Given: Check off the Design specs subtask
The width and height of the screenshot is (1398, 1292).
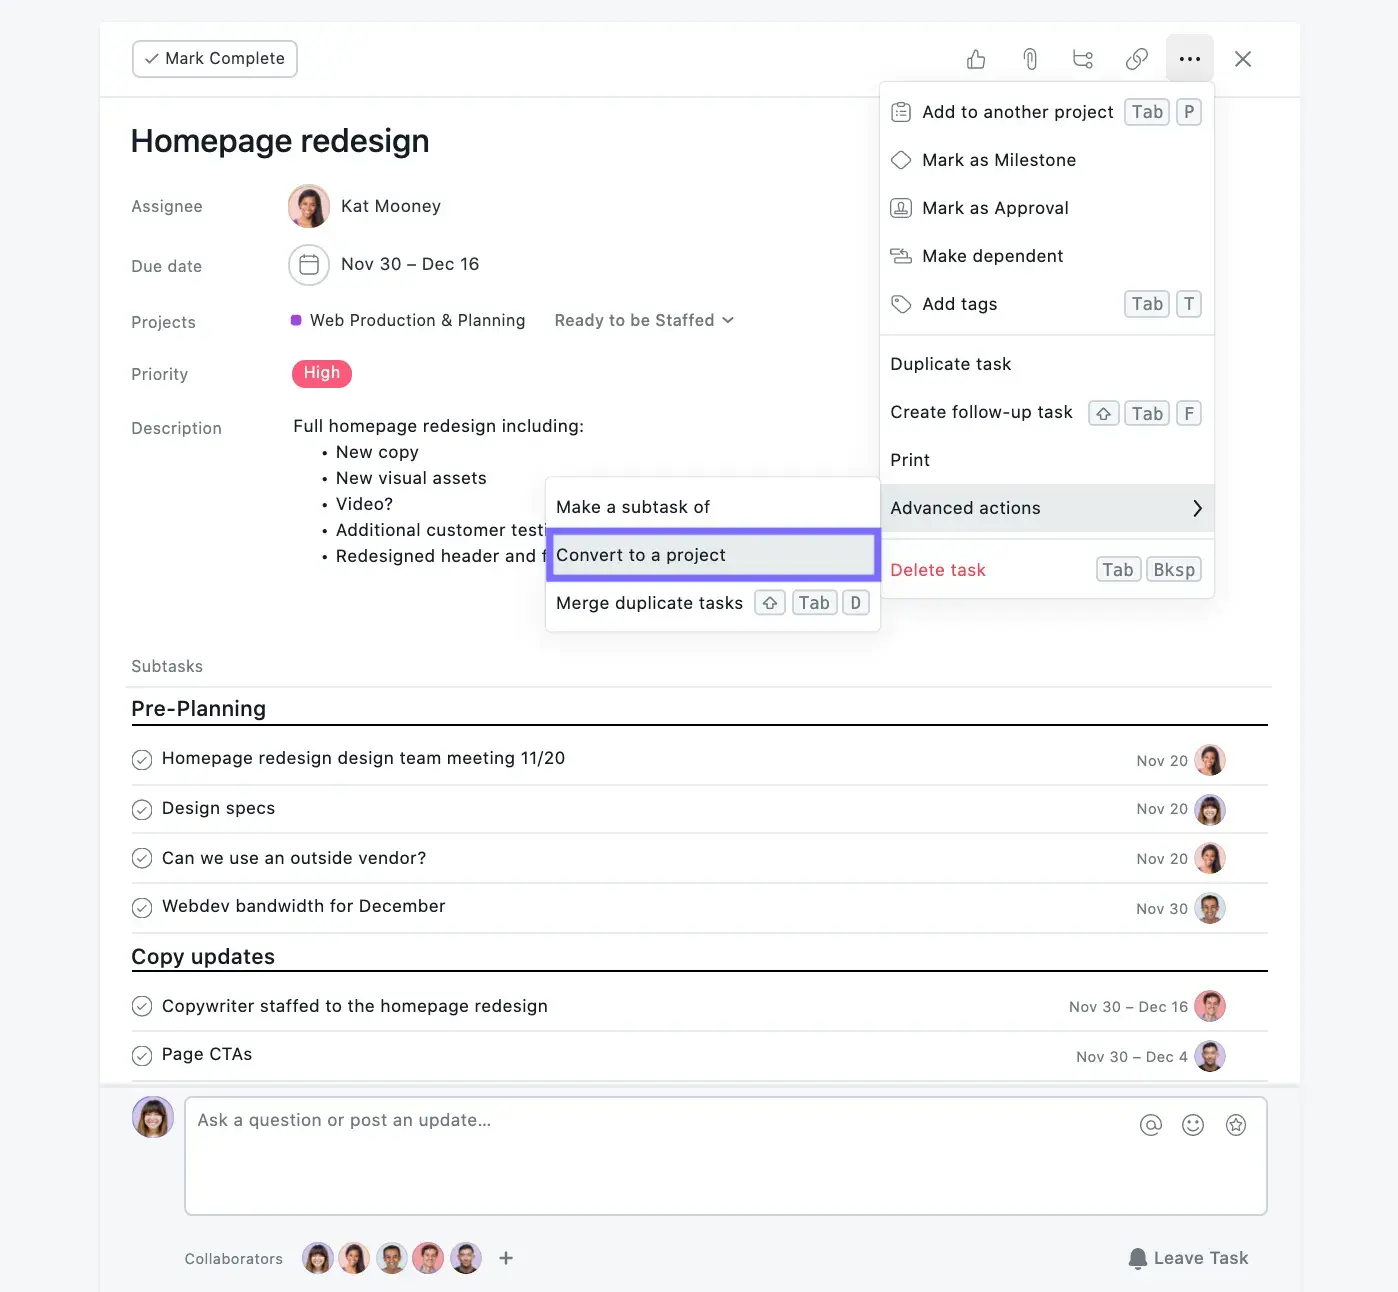Looking at the screenshot, I should [x=142, y=809].
